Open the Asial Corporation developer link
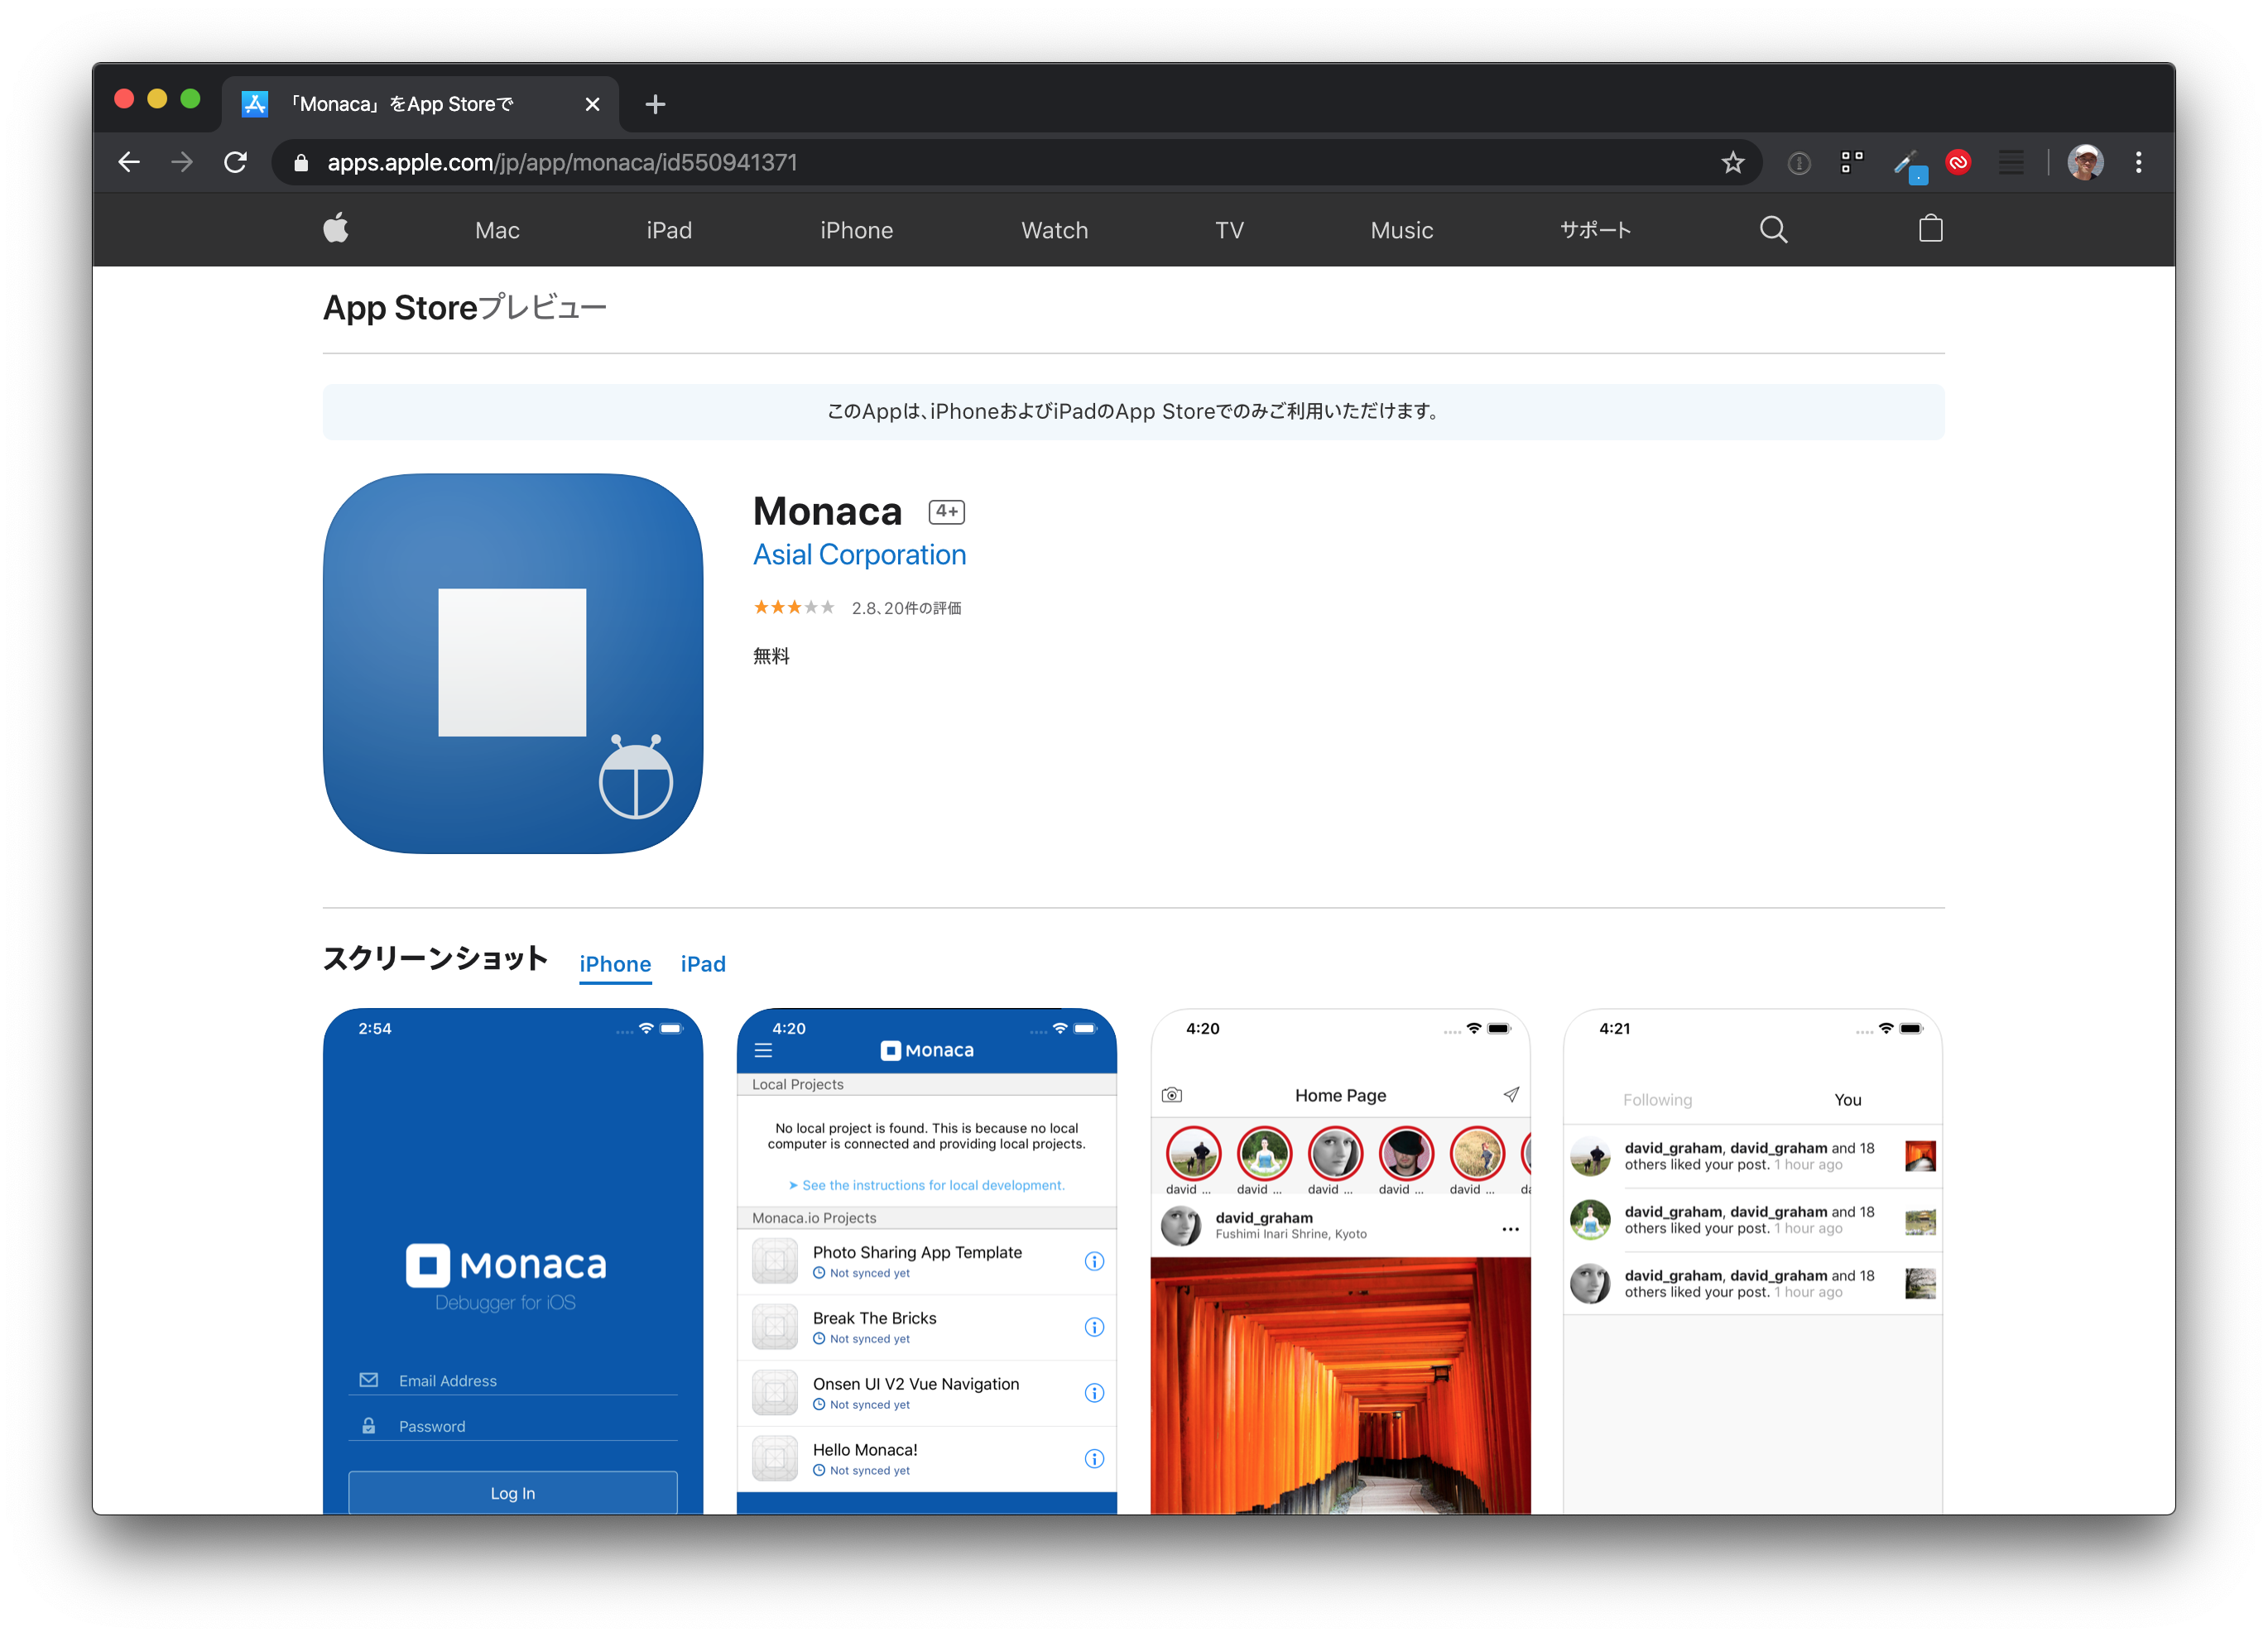This screenshot has height=1637, width=2268. click(x=859, y=555)
